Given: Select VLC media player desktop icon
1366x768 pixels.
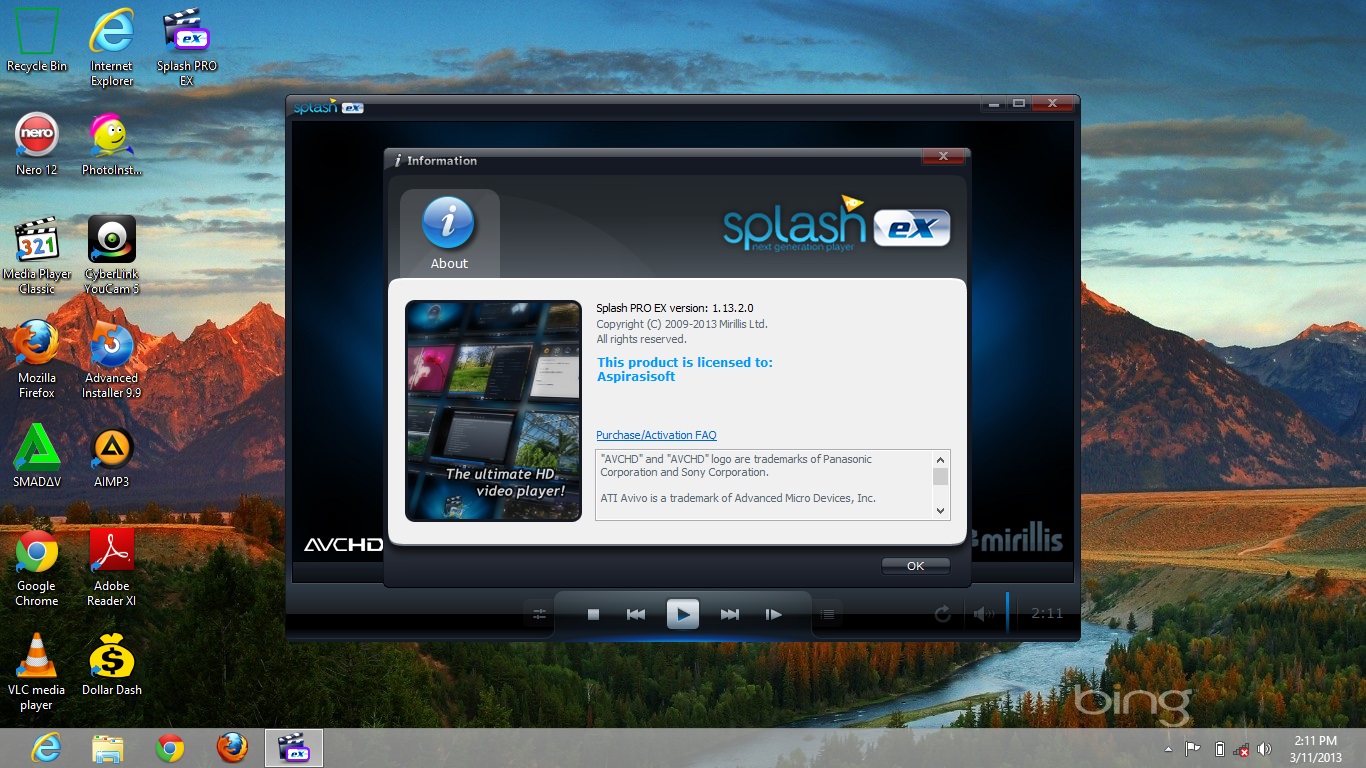Looking at the screenshot, I should click(x=37, y=671).
